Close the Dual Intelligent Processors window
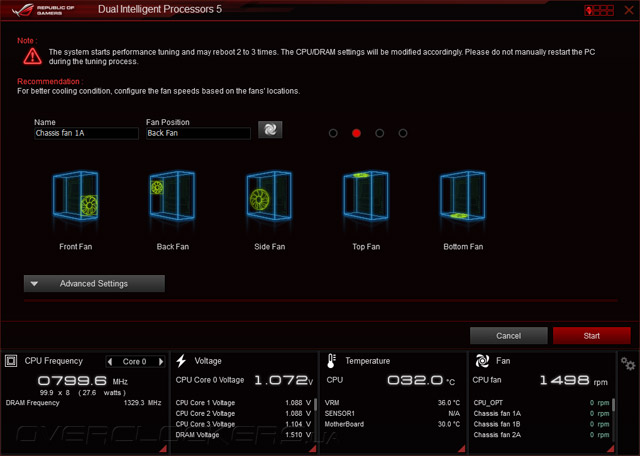The height and width of the screenshot is (456, 640). pos(629,10)
